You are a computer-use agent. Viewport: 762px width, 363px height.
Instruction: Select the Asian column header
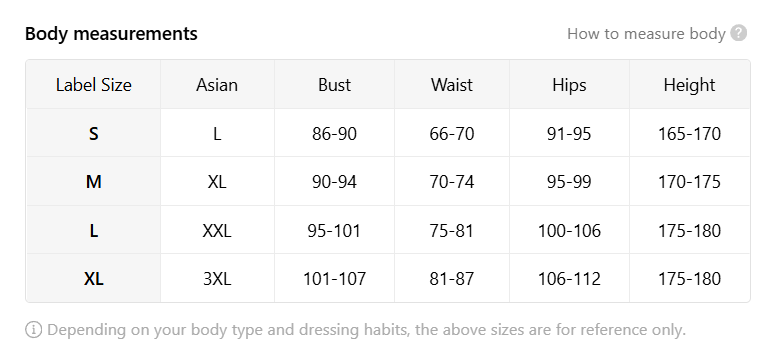click(x=217, y=85)
